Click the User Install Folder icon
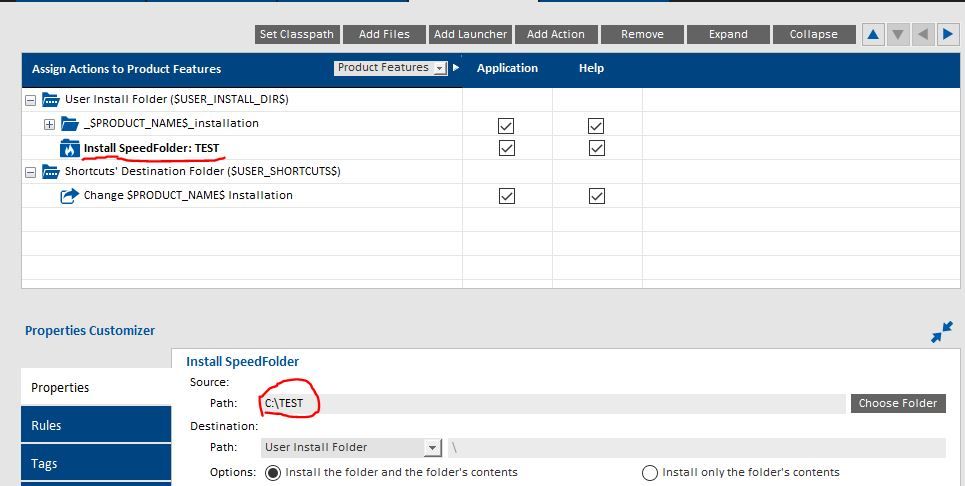This screenshot has width=965, height=486. [50, 100]
